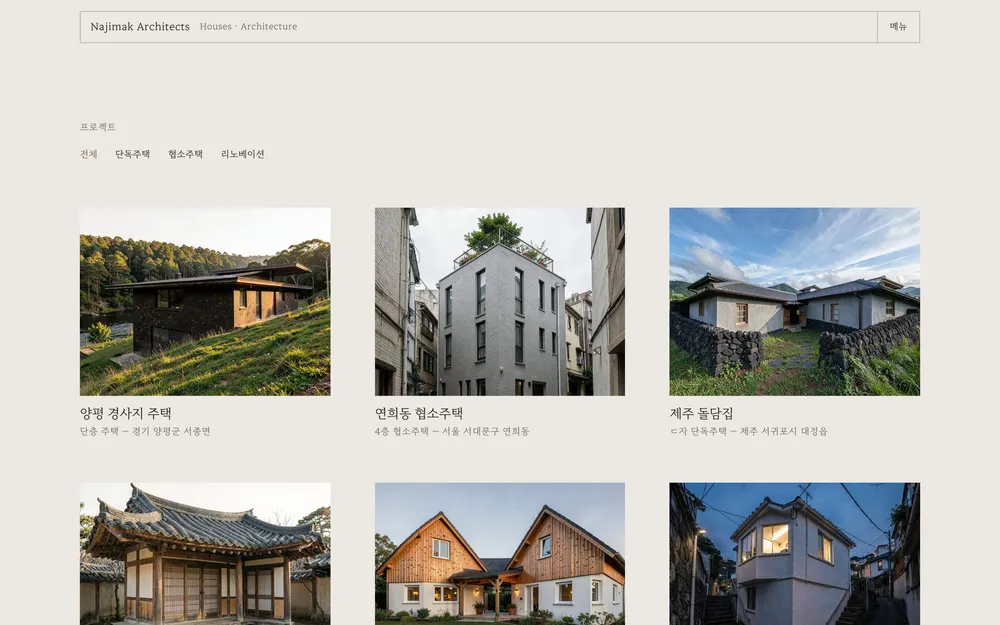Select the 전체 filter tab
This screenshot has width=1000, height=625.
pos(89,154)
